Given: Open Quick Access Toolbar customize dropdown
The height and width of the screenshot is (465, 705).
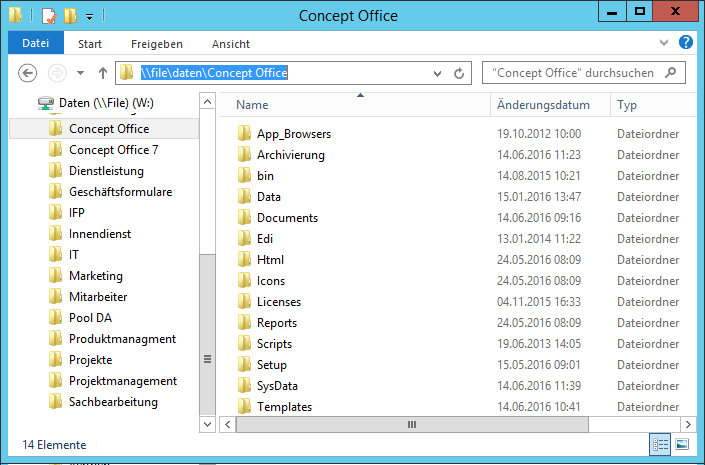Looking at the screenshot, I should (89, 16).
